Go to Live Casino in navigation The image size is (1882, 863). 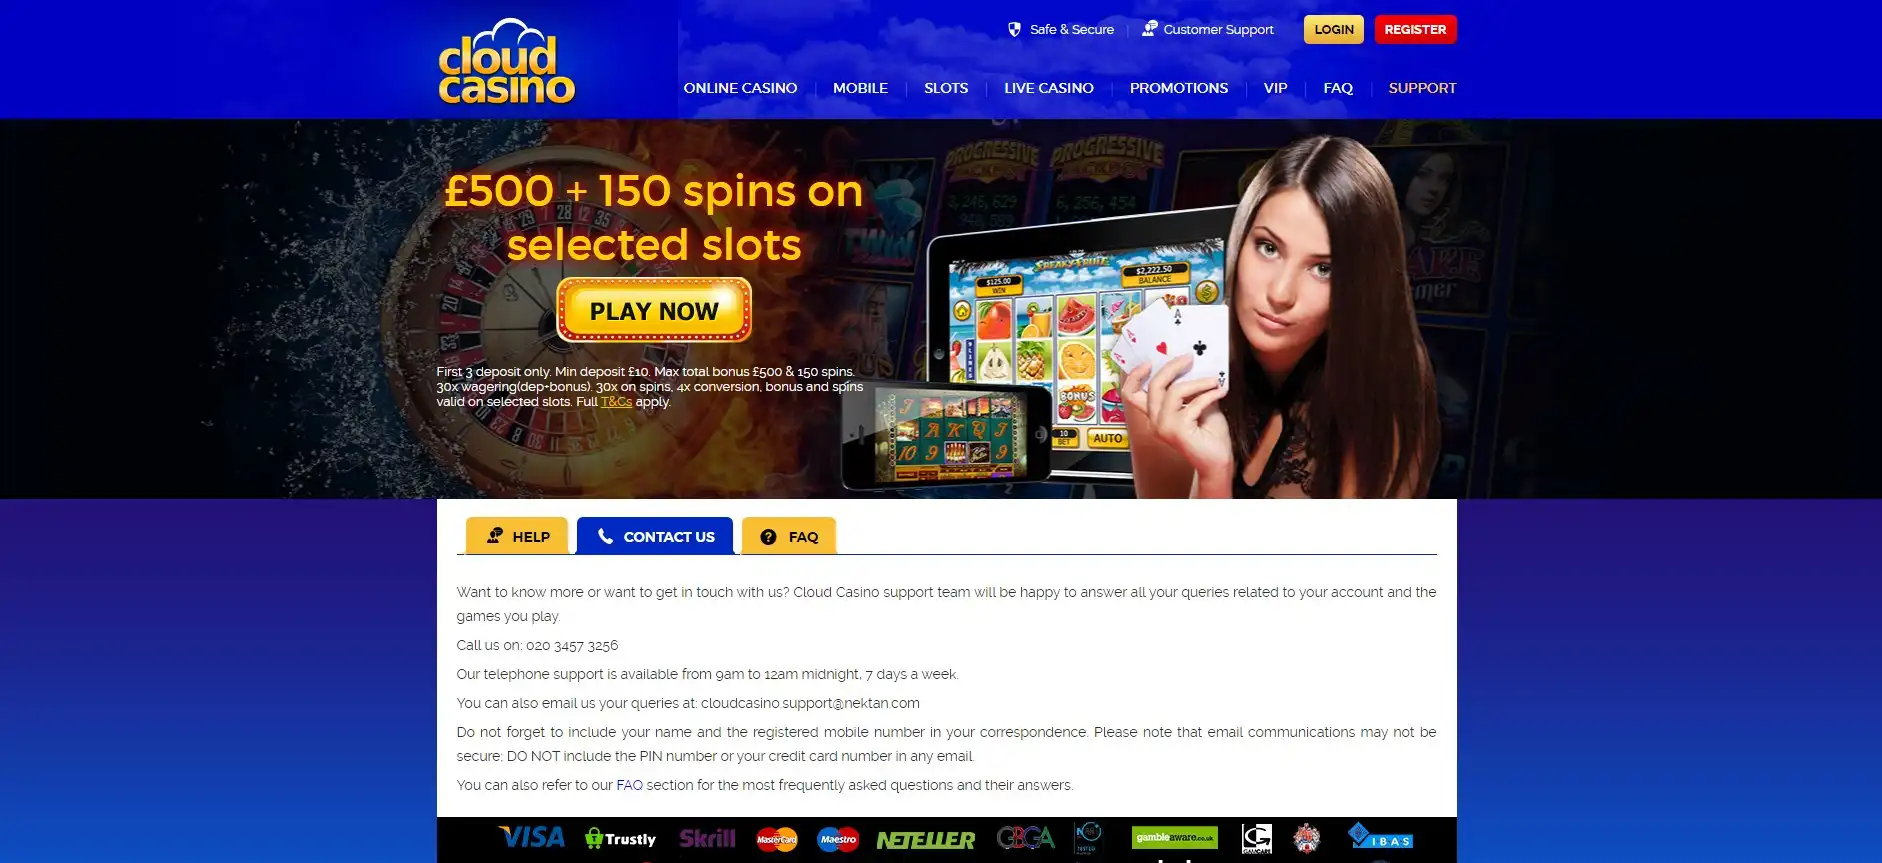click(x=1049, y=88)
